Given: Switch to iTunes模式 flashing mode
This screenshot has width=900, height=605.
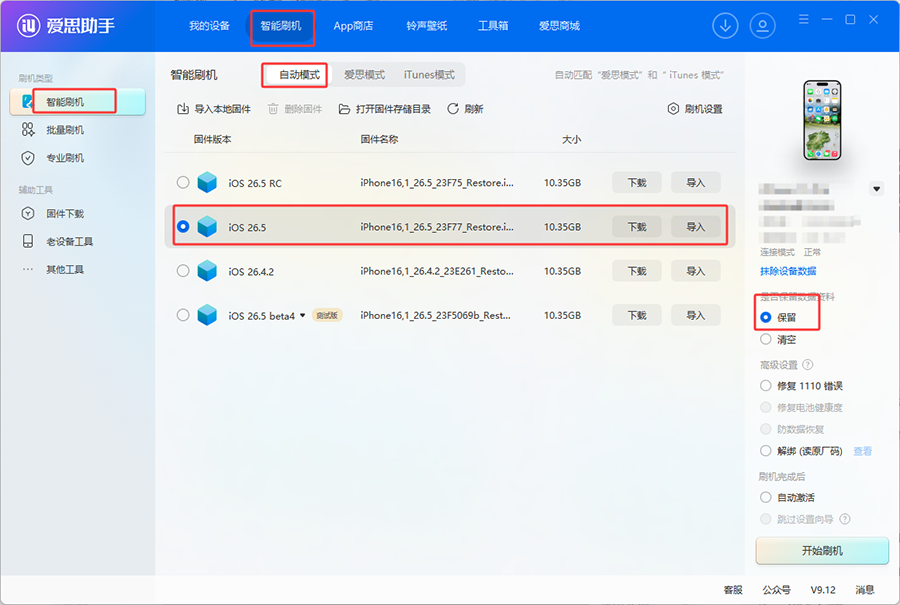Looking at the screenshot, I should (429, 75).
